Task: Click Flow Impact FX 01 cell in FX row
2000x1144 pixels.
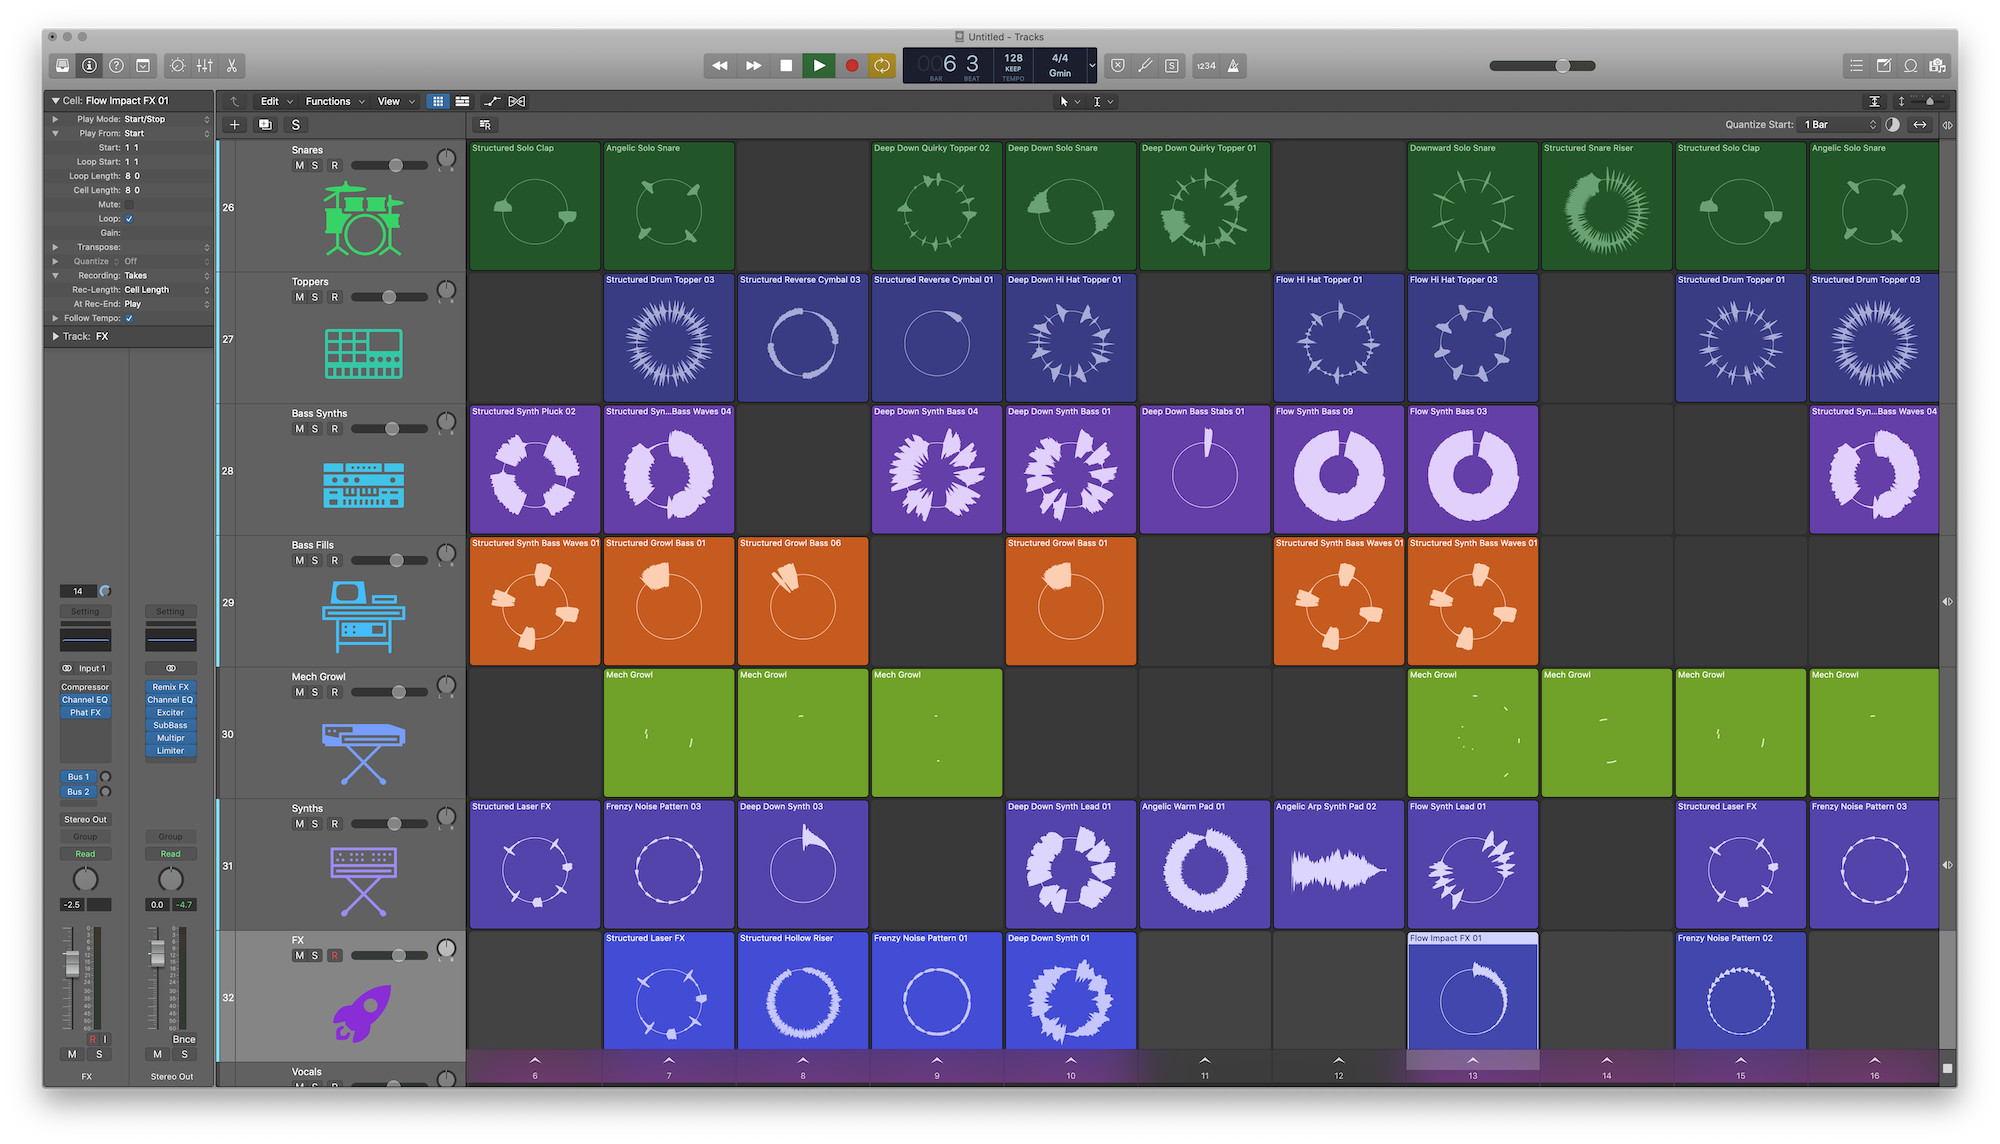Action: [x=1470, y=996]
